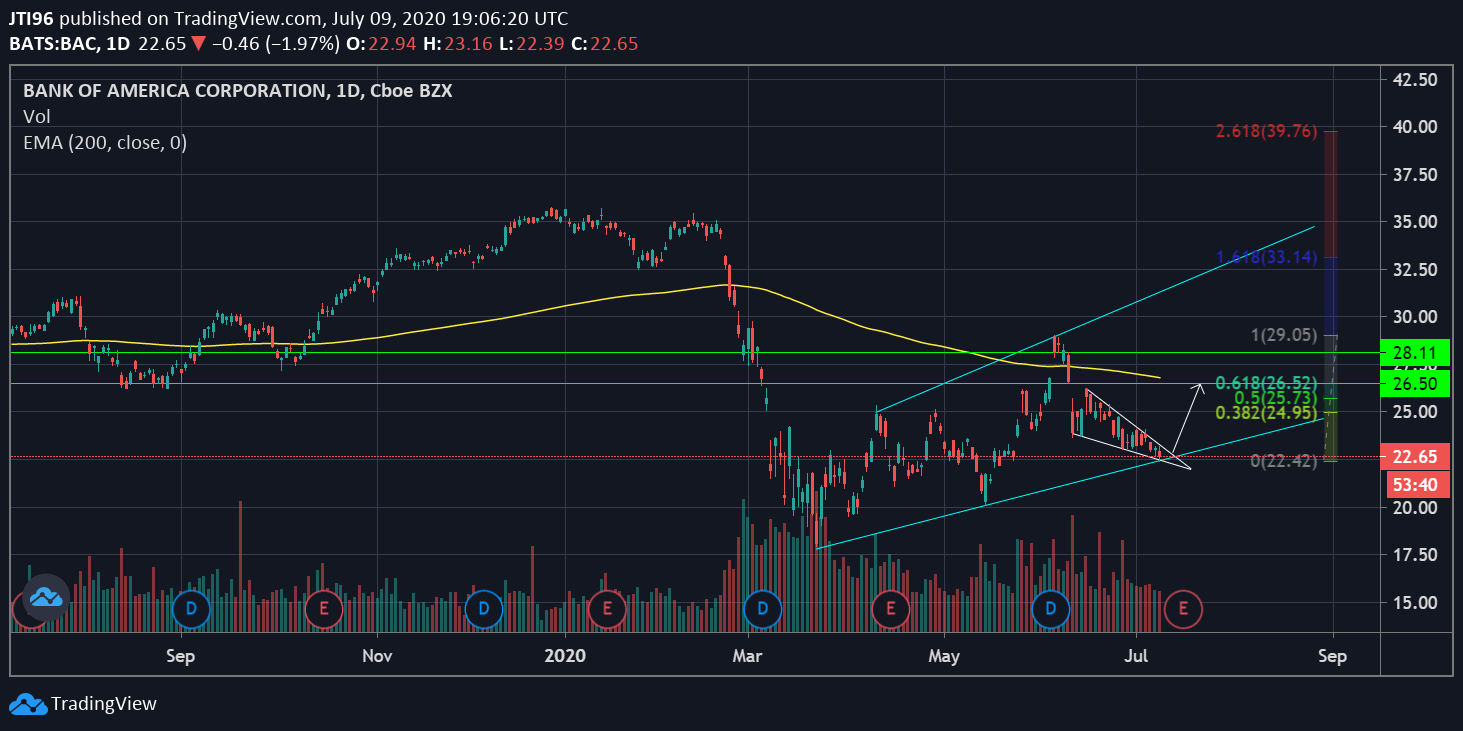Screen dimensions: 1463x731
Task: Click the Mar label on time axis
Action: coord(747,656)
